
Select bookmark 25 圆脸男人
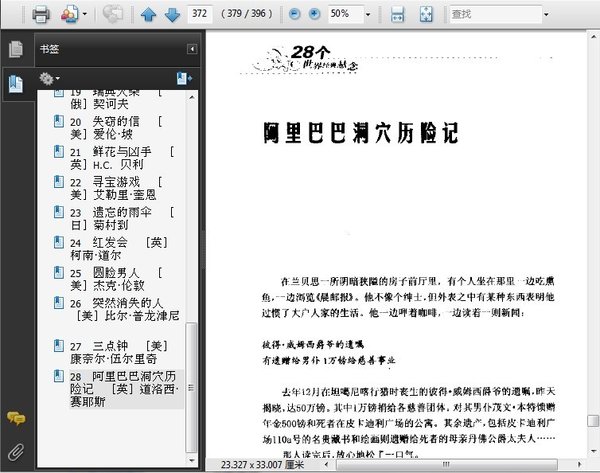[x=116, y=279]
